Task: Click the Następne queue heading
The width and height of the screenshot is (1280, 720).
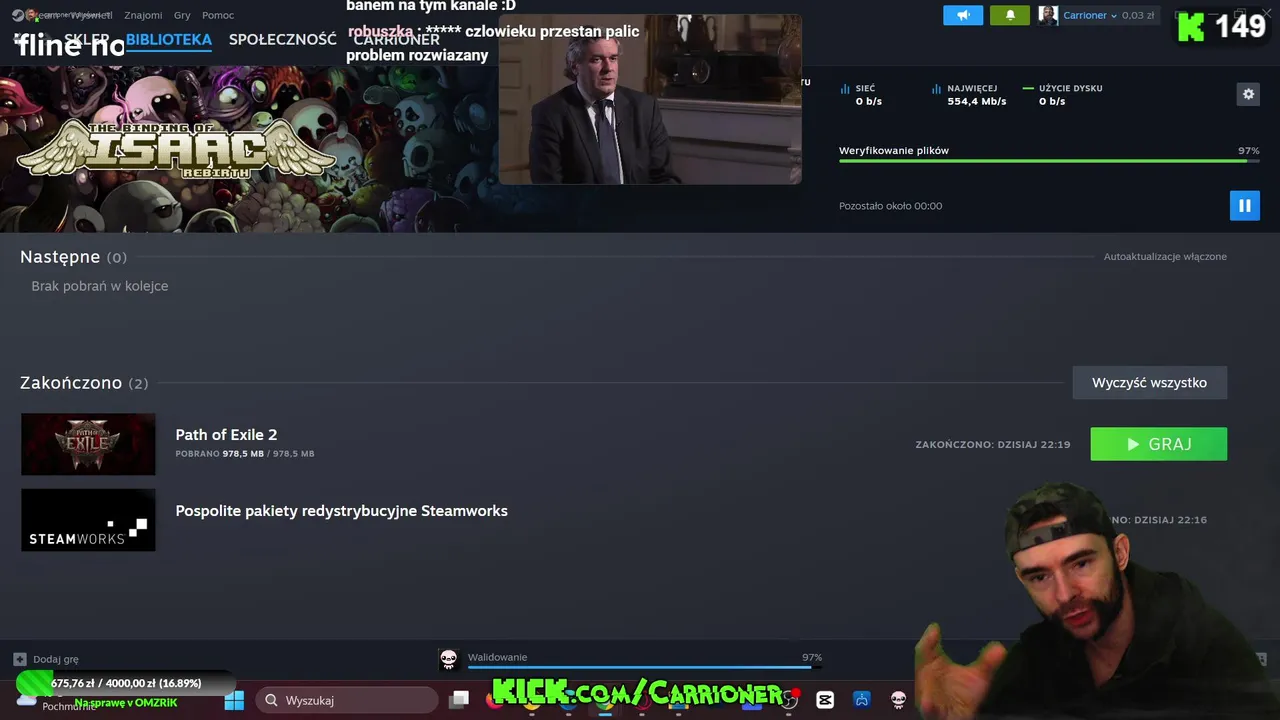Action: click(x=73, y=257)
